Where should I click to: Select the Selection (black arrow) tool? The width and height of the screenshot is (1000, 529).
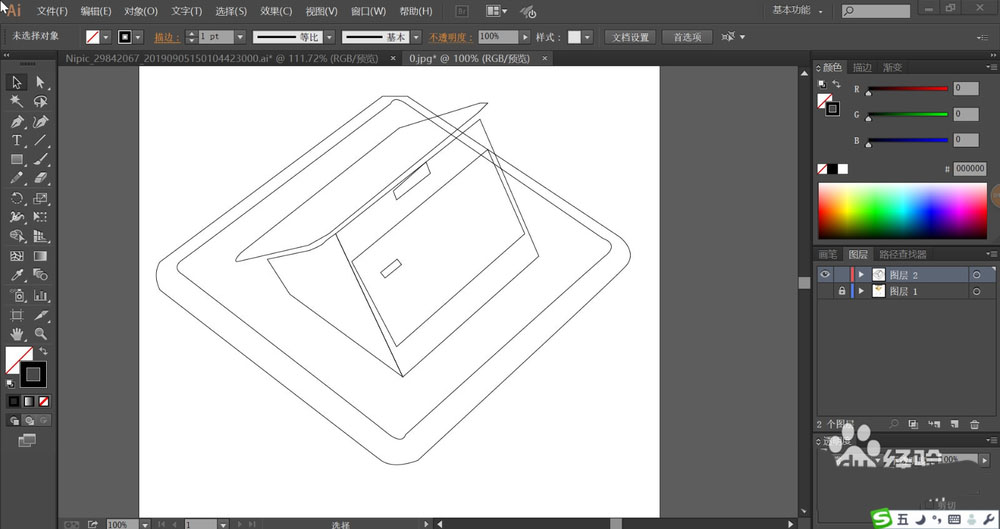(x=17, y=82)
